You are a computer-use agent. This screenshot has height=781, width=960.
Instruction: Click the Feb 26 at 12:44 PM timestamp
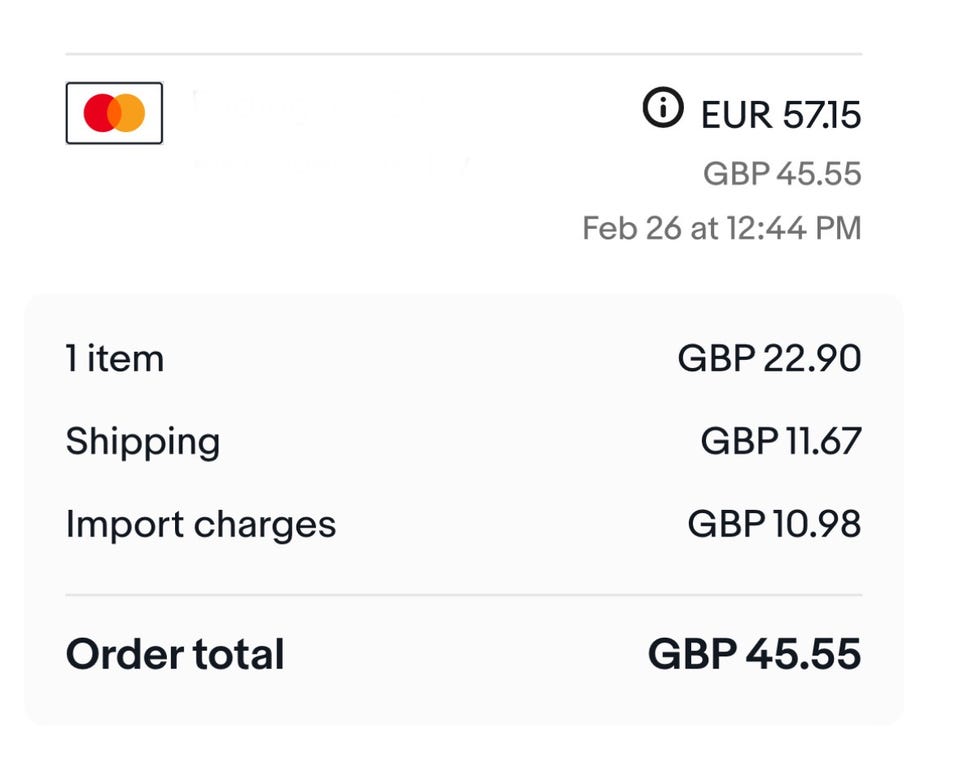721,228
